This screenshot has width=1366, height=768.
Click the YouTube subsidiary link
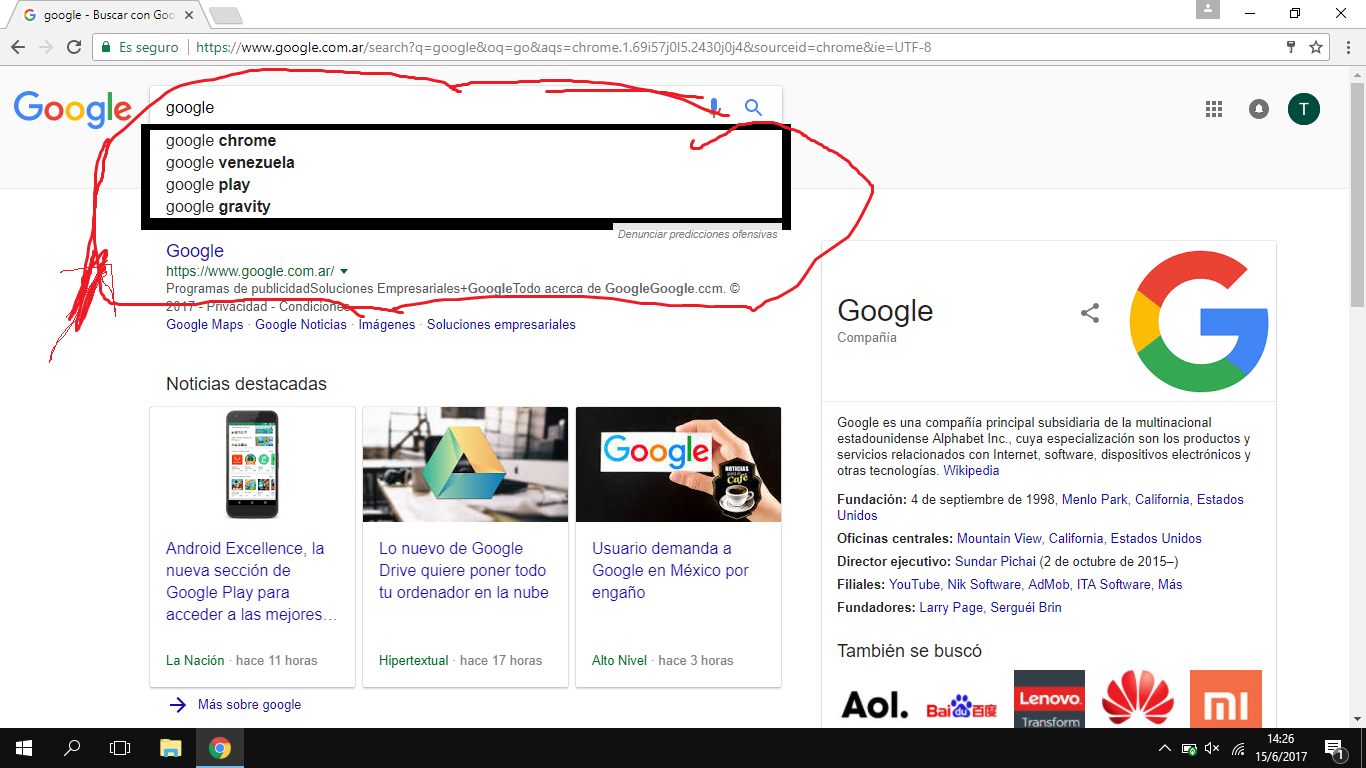(x=914, y=584)
